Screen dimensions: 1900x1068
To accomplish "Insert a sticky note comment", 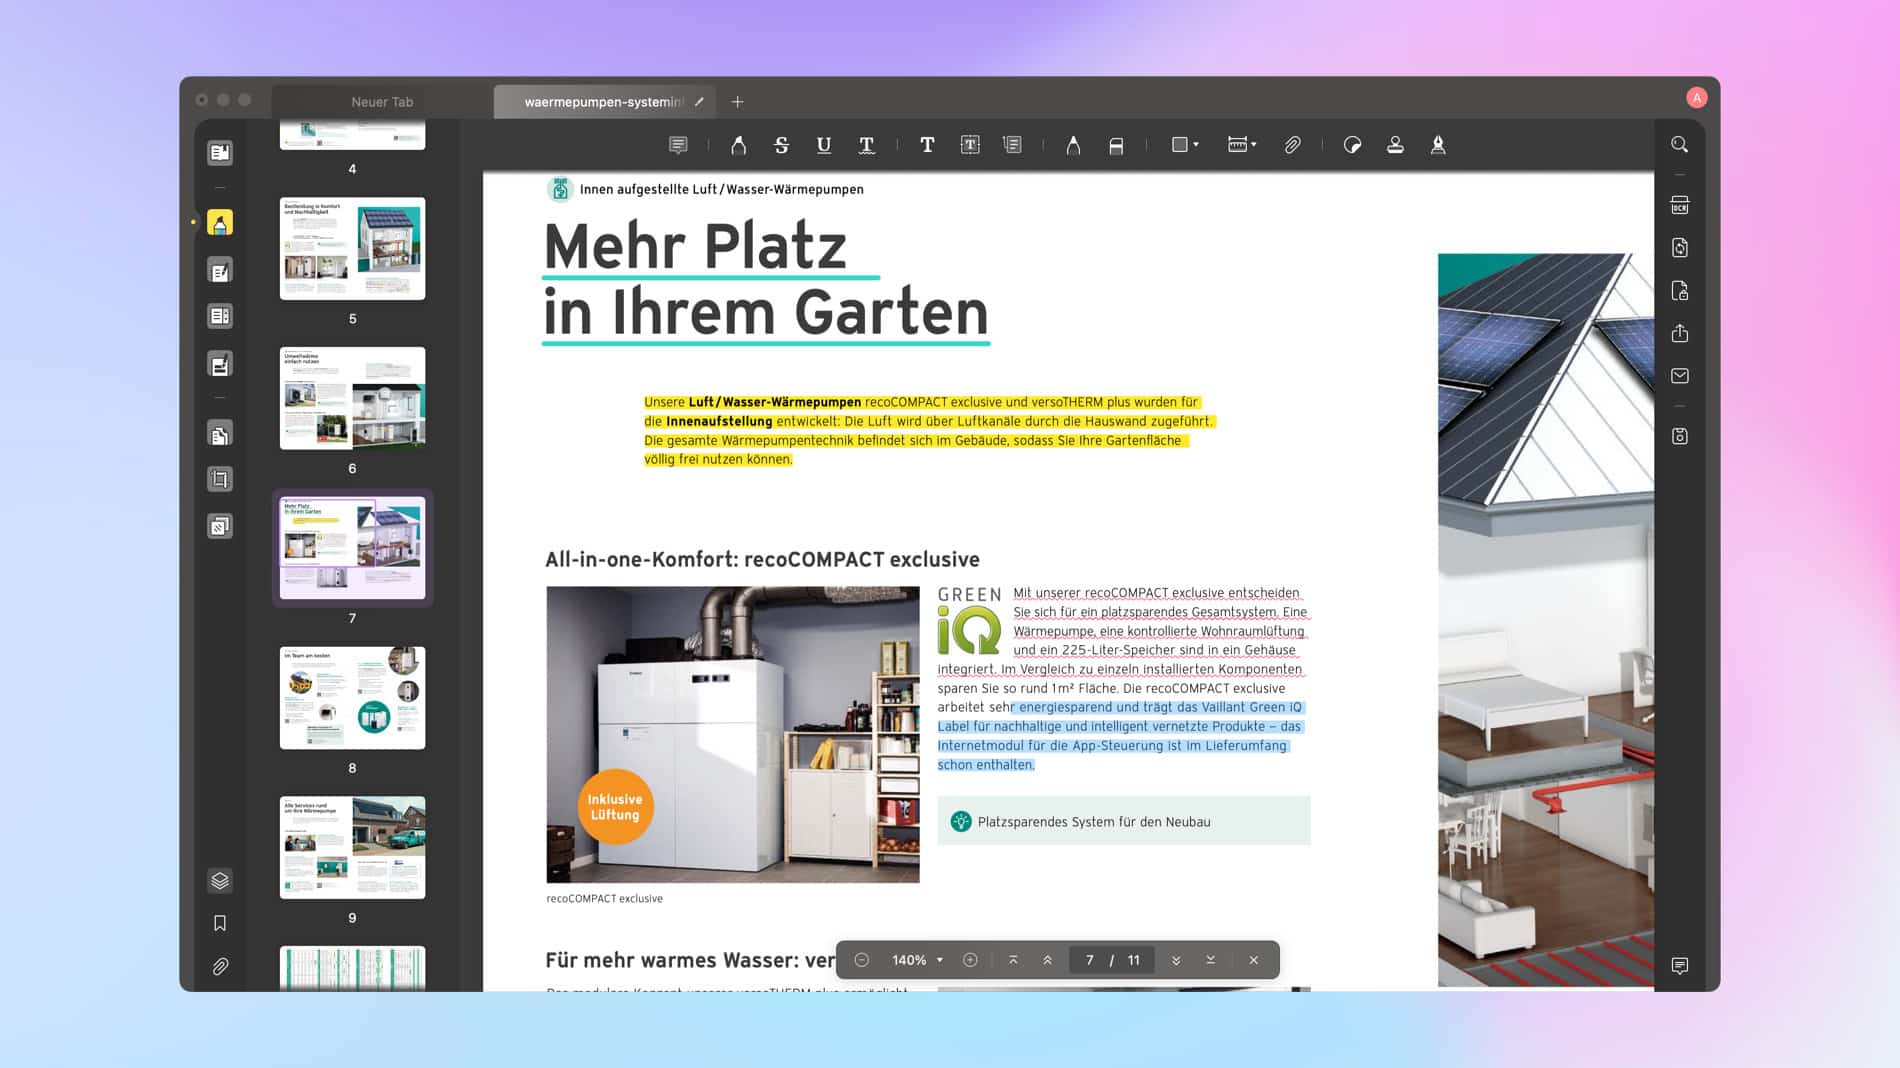I will tap(678, 145).
